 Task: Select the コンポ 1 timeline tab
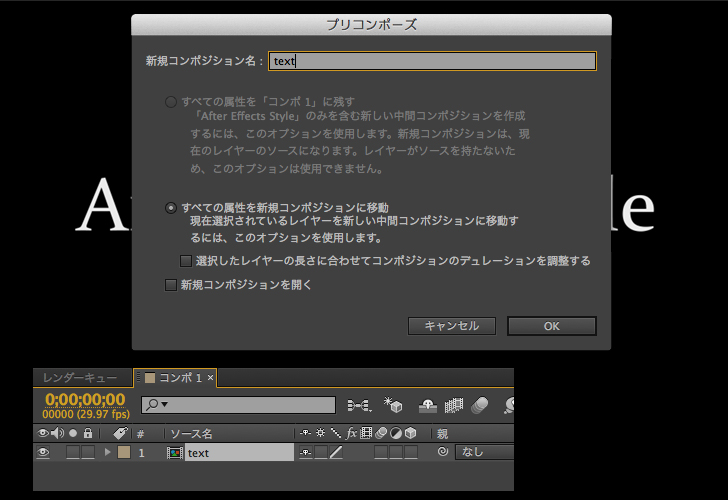pos(173,378)
